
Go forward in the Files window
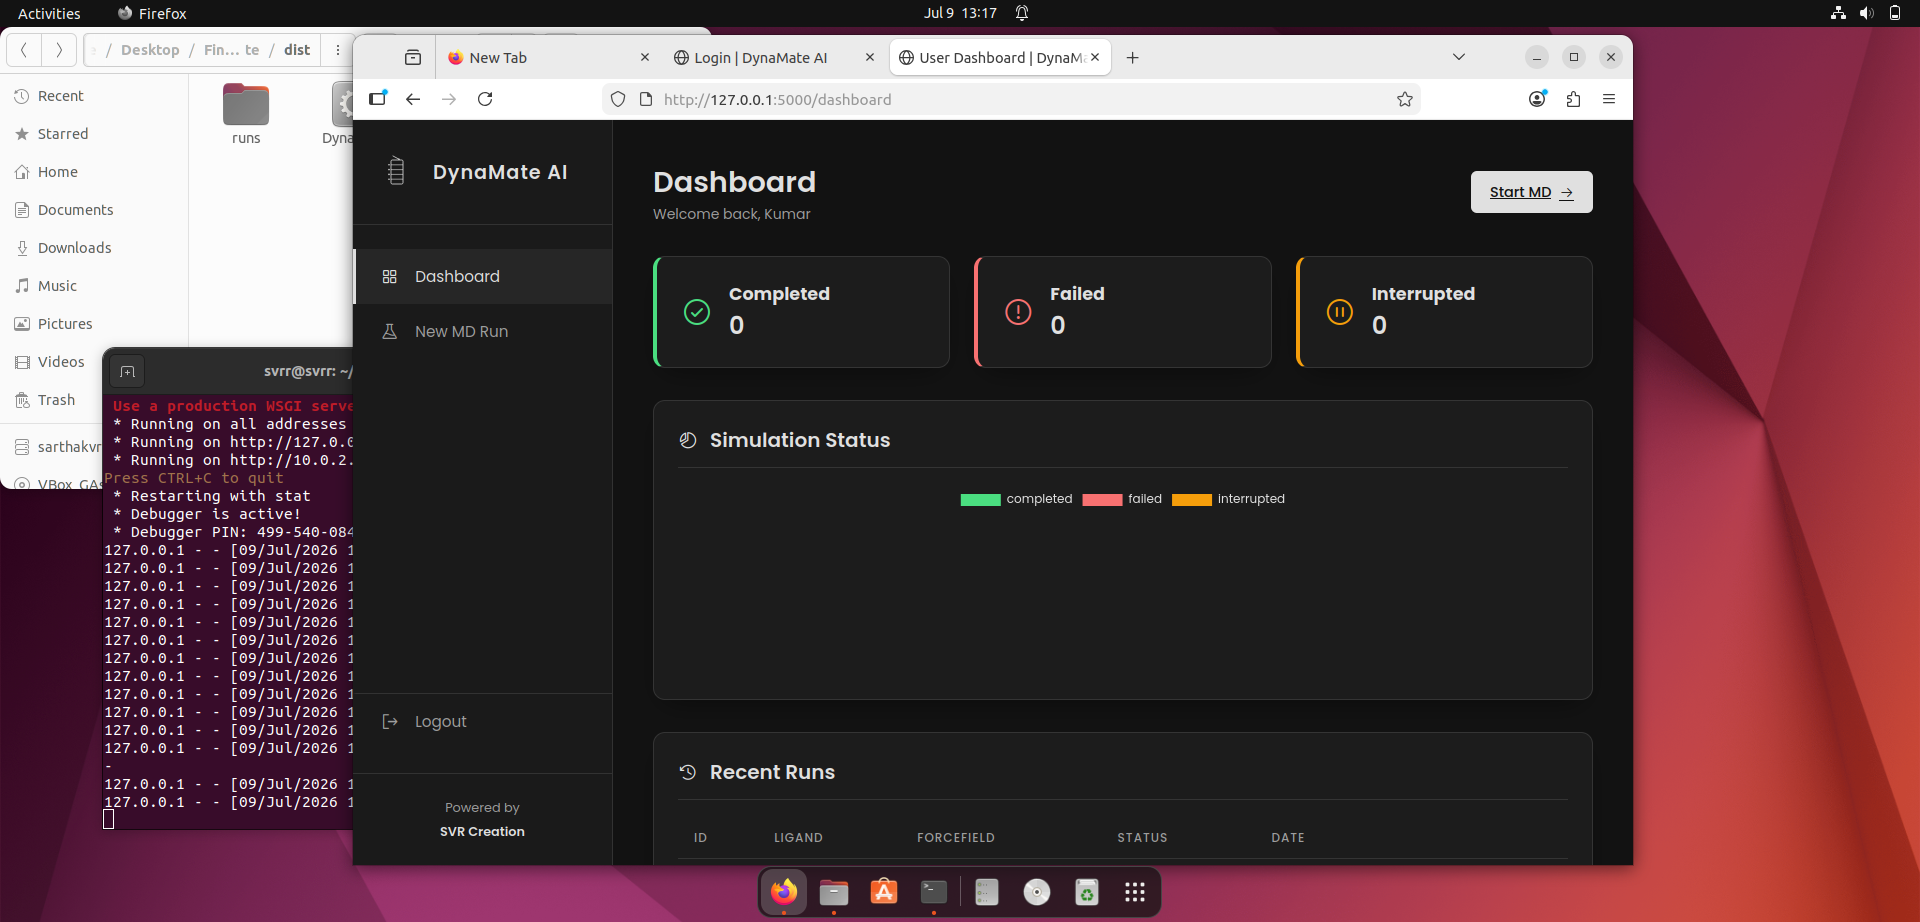[59, 49]
